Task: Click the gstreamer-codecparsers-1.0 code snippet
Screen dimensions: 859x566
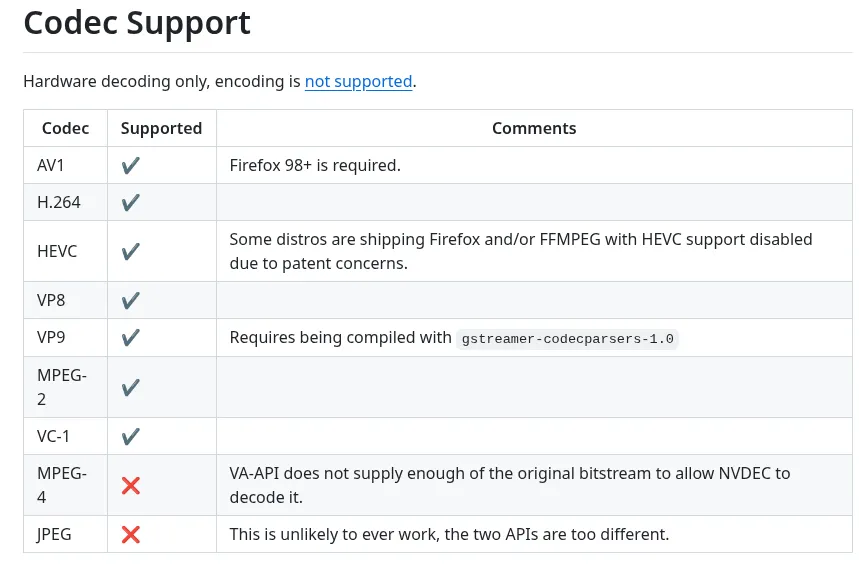Action: coord(568,338)
